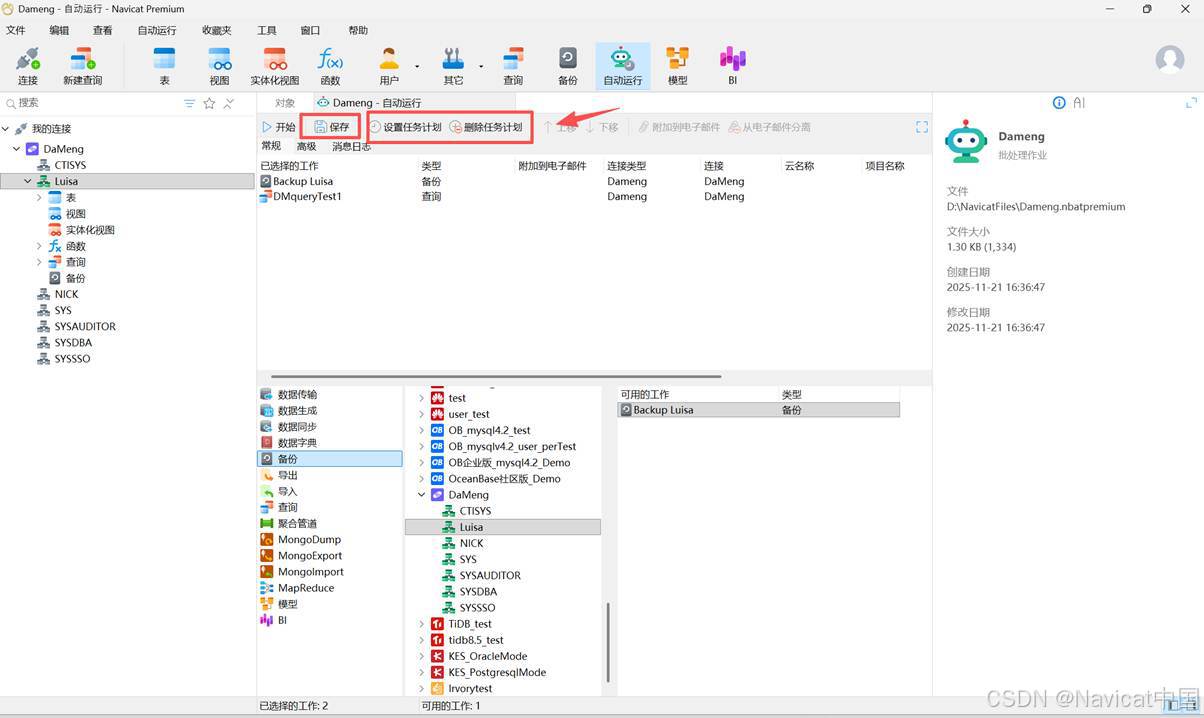Select 数据同步 in job type list
Image resolution: width=1204 pixels, height=718 pixels.
click(x=288, y=427)
